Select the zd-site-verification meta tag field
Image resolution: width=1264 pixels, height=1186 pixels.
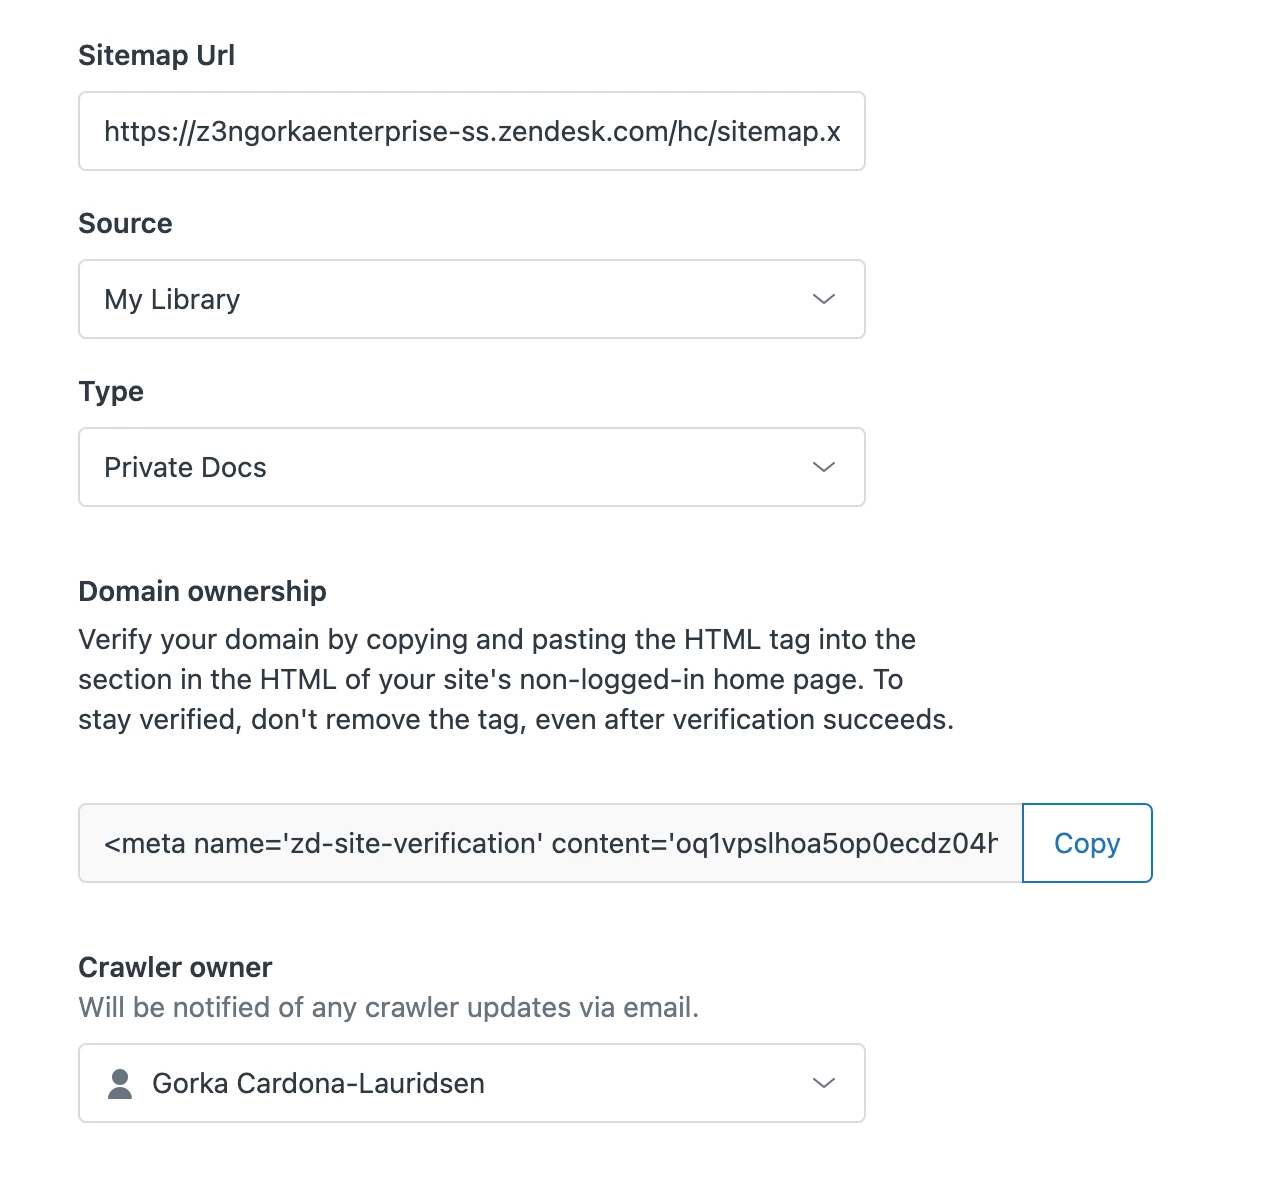pyautogui.click(x=550, y=843)
